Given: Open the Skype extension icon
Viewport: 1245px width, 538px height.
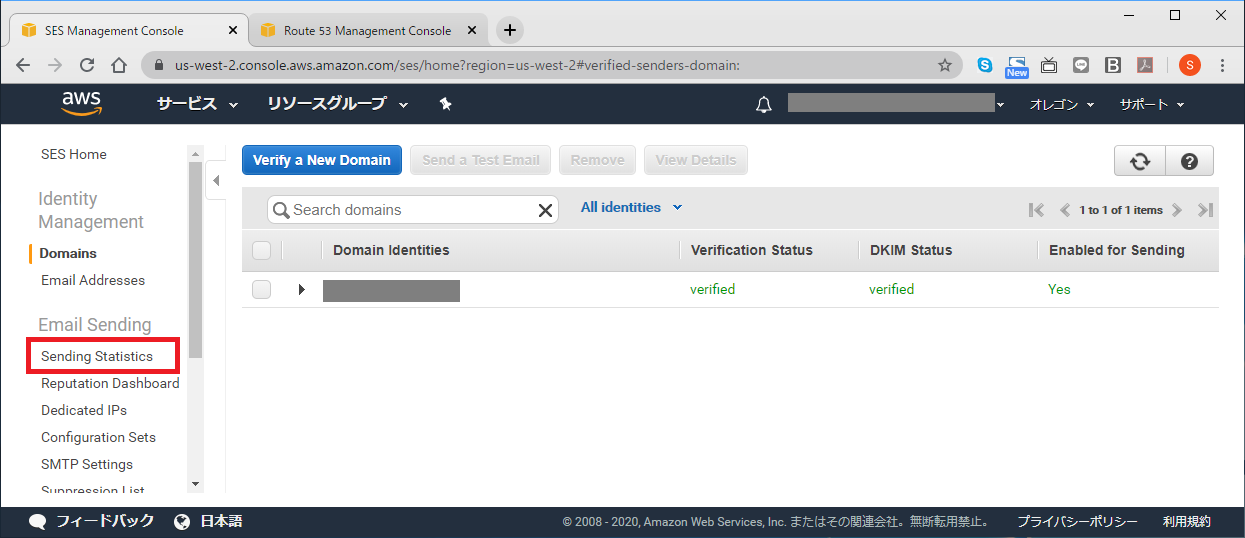Looking at the screenshot, I should [985, 65].
